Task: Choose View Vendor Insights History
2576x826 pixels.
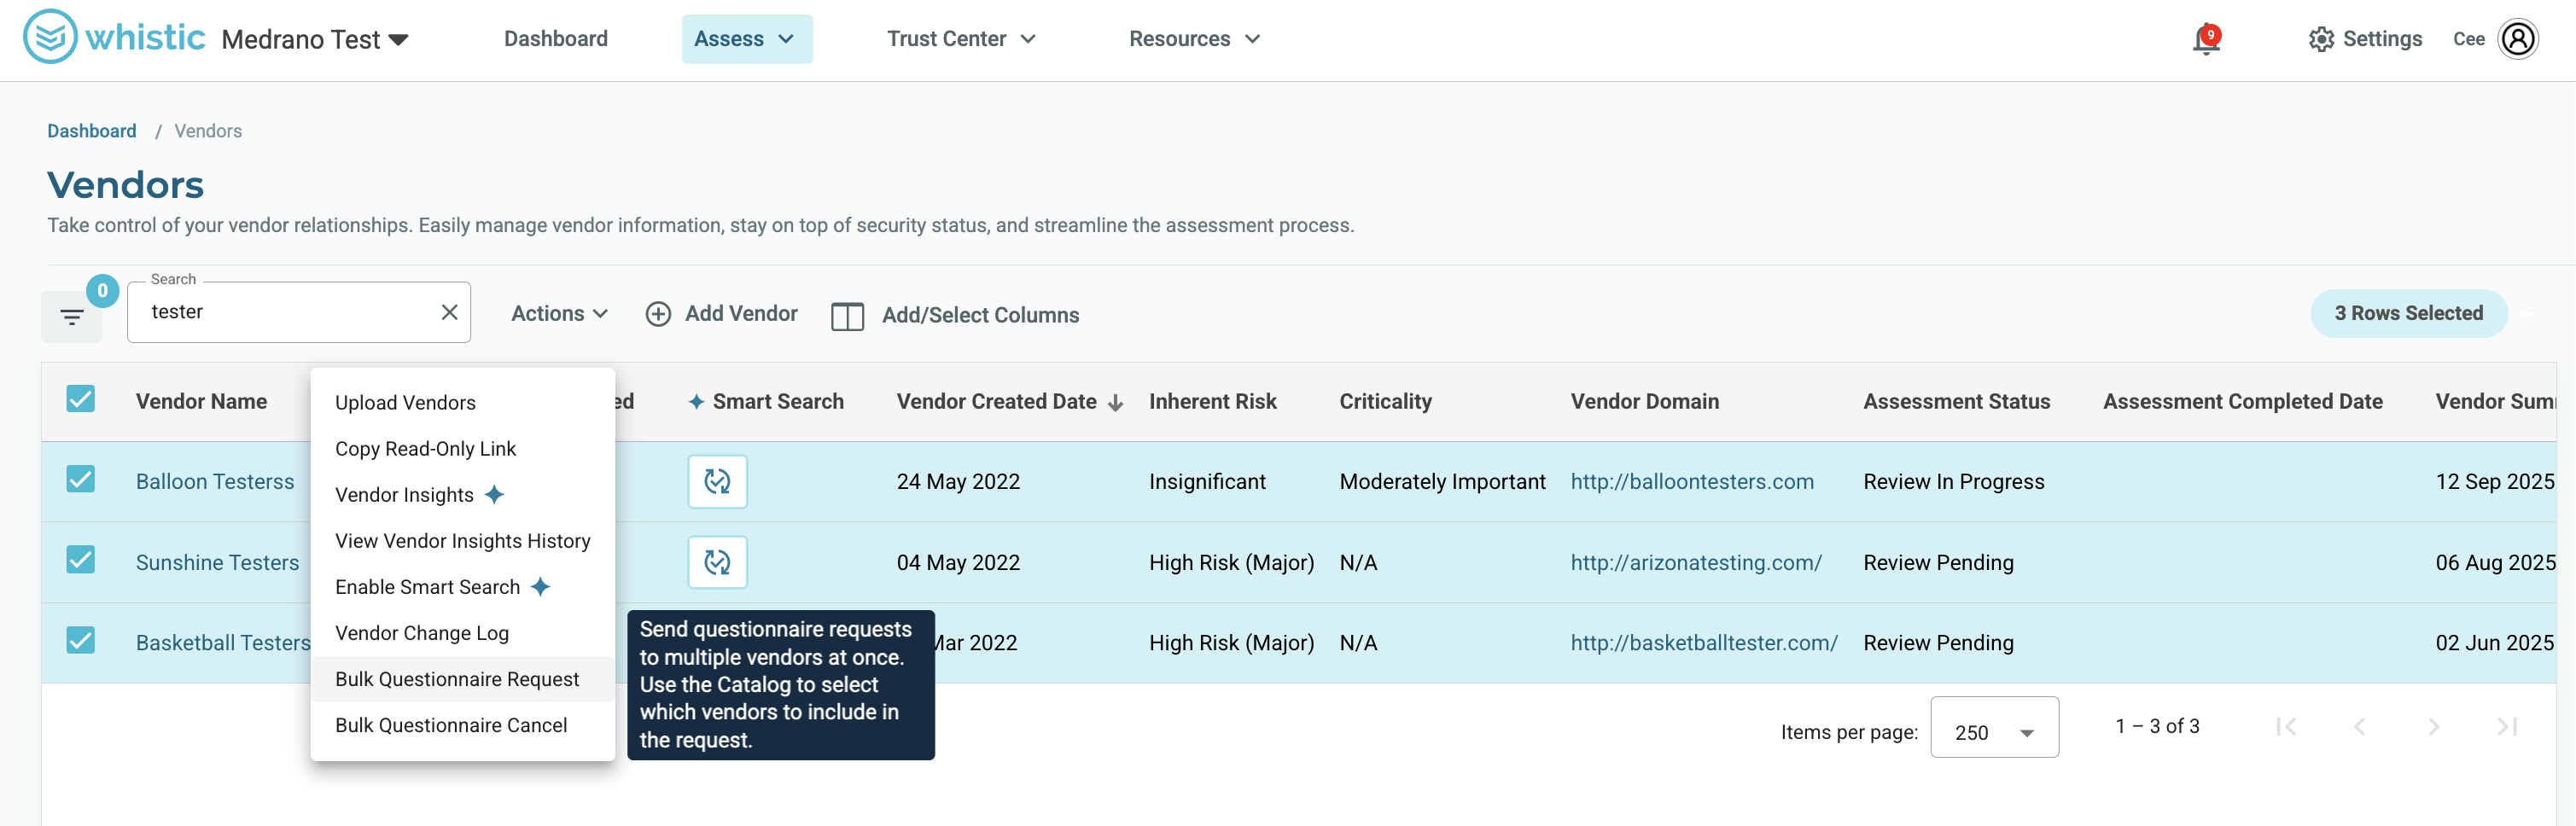Action: (x=463, y=540)
